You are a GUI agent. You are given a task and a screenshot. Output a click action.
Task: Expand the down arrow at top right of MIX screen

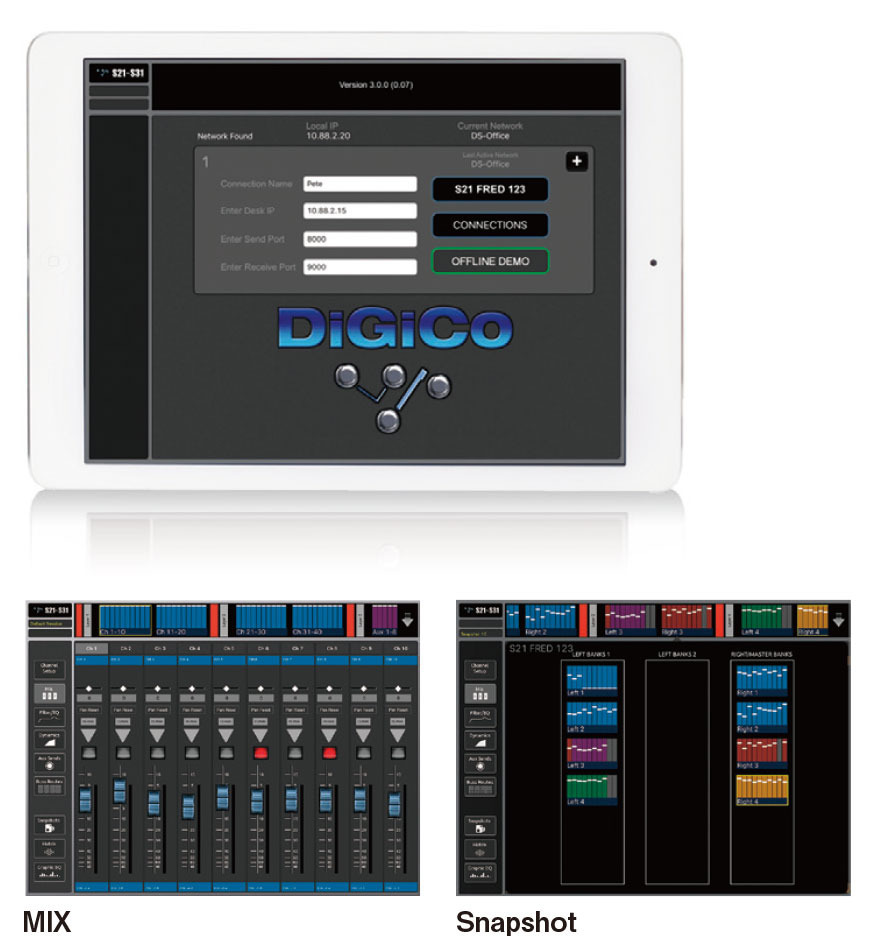(x=408, y=620)
